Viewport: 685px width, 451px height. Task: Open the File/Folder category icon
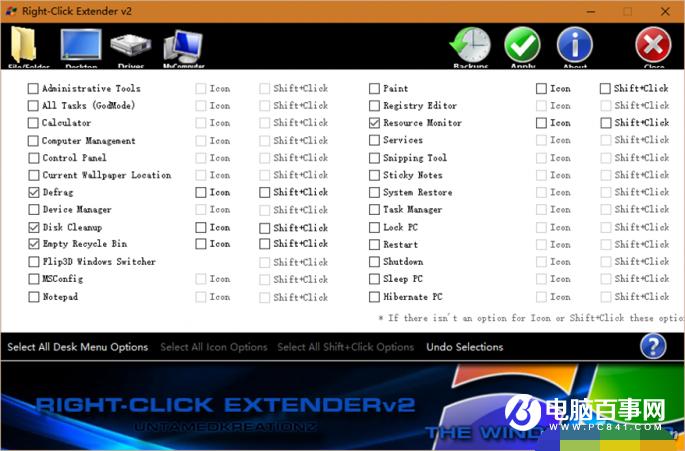click(24, 45)
